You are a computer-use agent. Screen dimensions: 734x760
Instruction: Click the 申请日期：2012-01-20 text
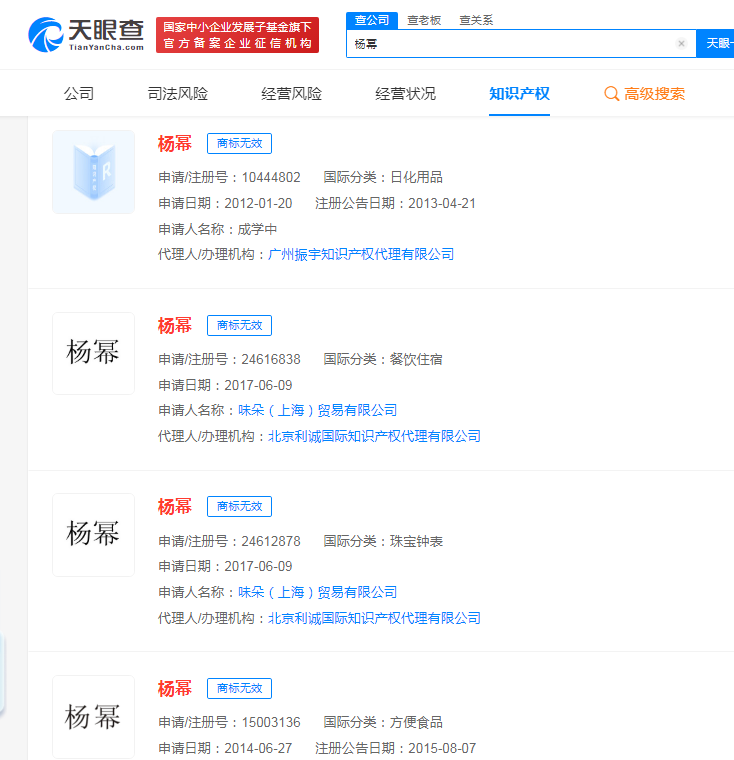coord(225,203)
